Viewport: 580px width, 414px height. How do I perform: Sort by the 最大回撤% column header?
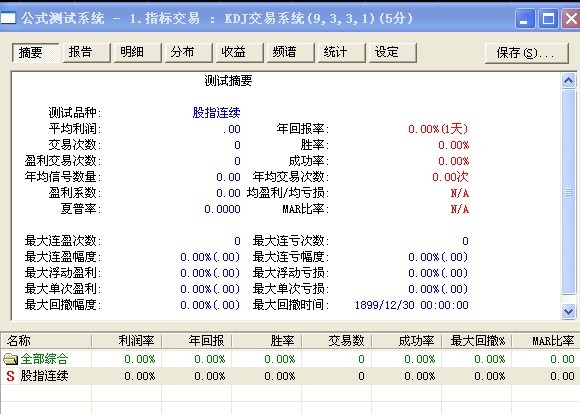pyautogui.click(x=477, y=340)
